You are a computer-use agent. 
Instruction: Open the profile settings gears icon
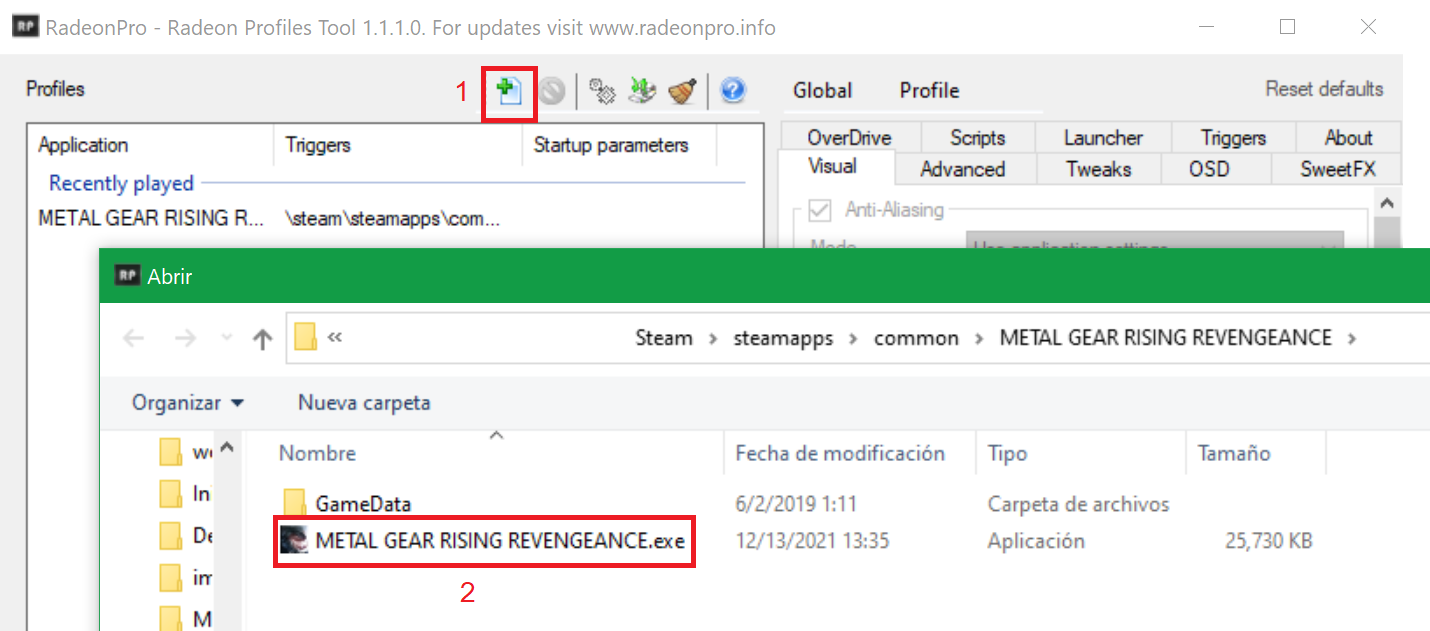click(601, 92)
